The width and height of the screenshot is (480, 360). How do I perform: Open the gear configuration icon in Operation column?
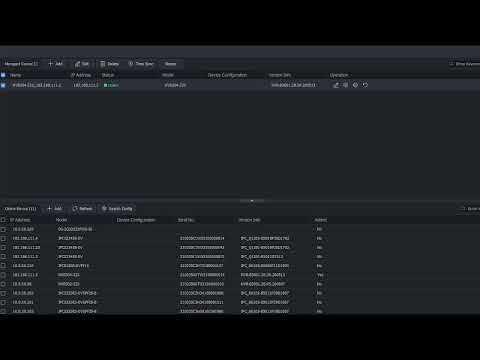[355, 85]
